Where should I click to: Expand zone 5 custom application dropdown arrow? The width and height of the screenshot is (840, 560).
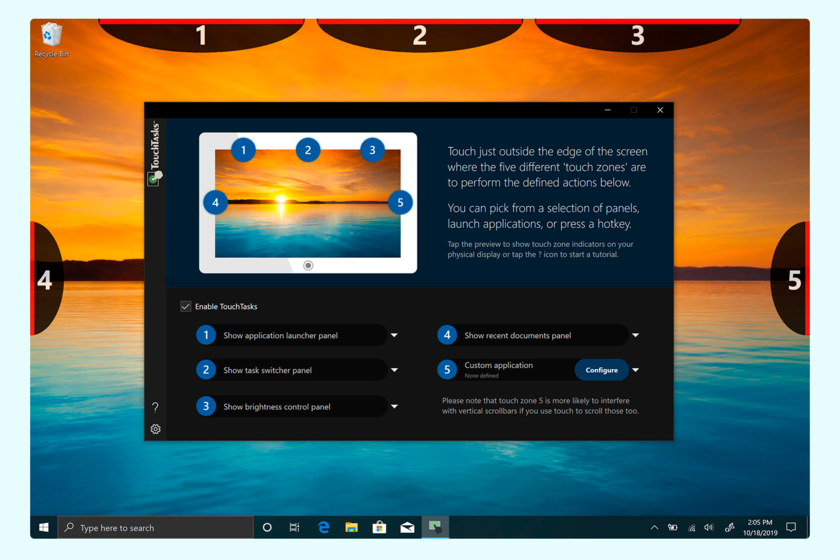click(x=635, y=370)
